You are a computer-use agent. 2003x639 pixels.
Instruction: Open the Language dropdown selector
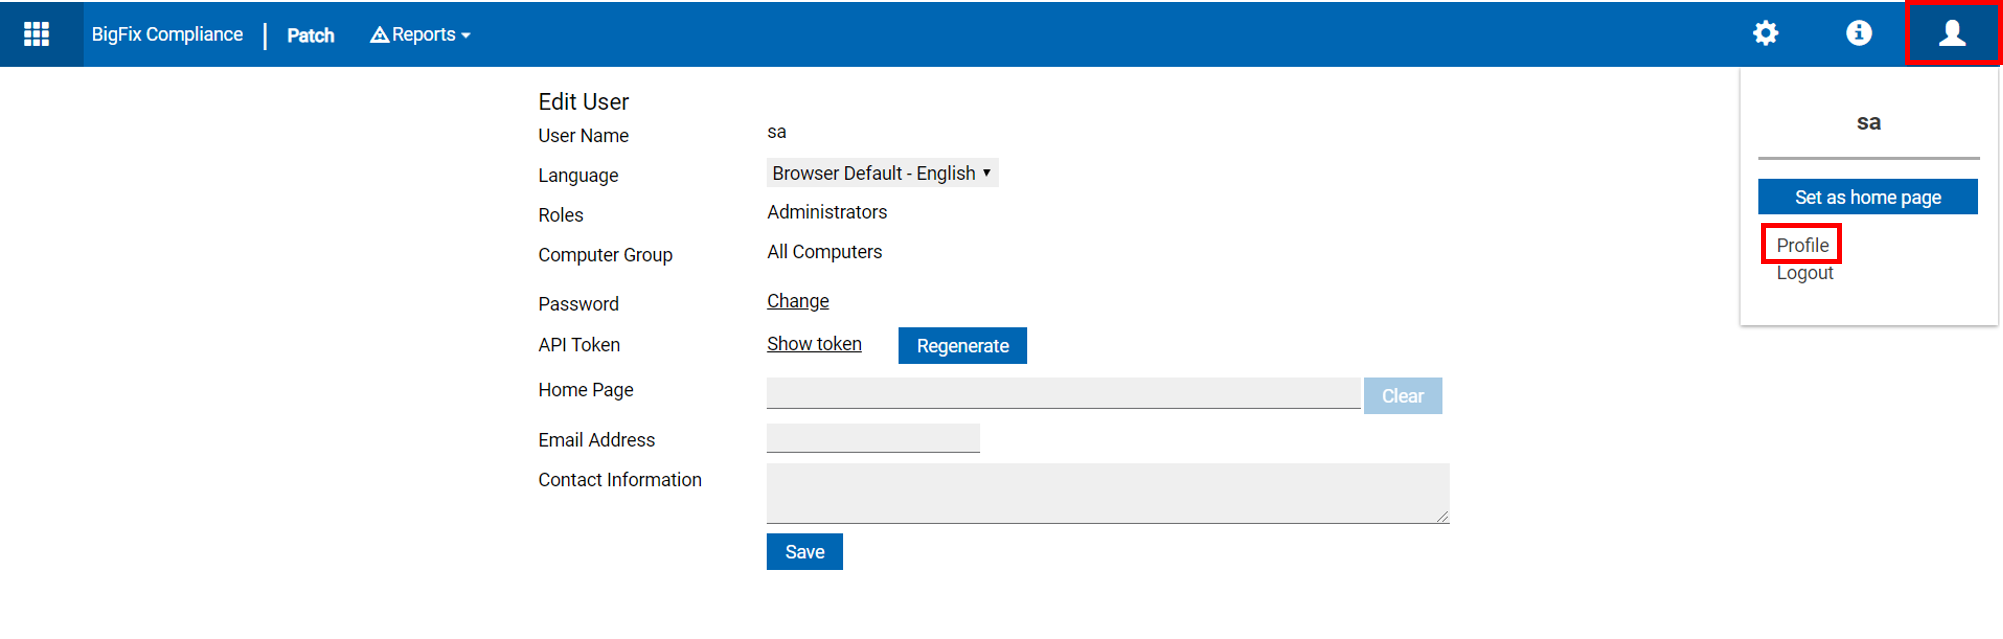881,173
